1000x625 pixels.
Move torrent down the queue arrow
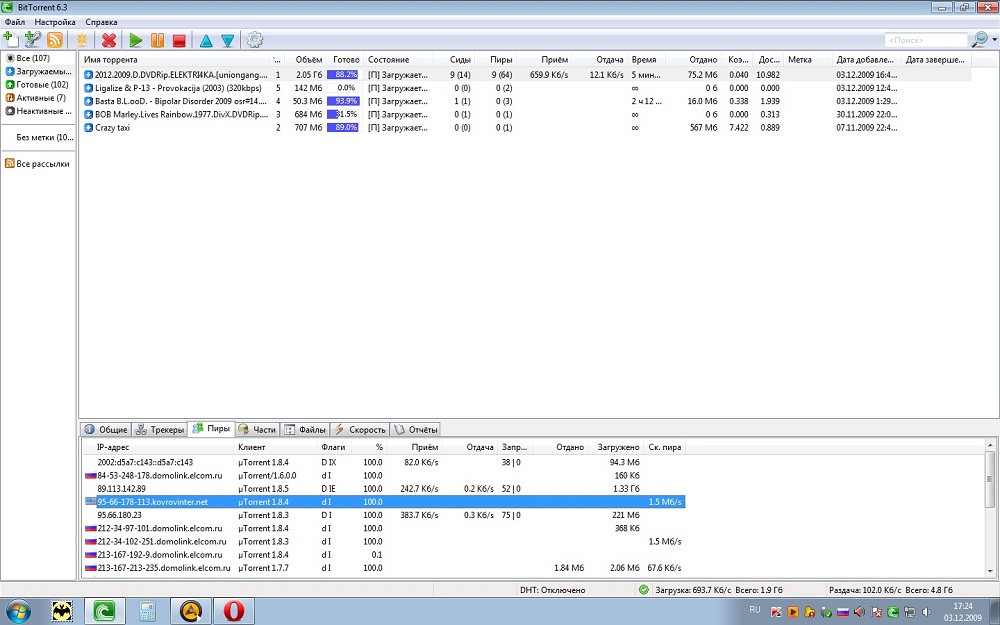[228, 41]
